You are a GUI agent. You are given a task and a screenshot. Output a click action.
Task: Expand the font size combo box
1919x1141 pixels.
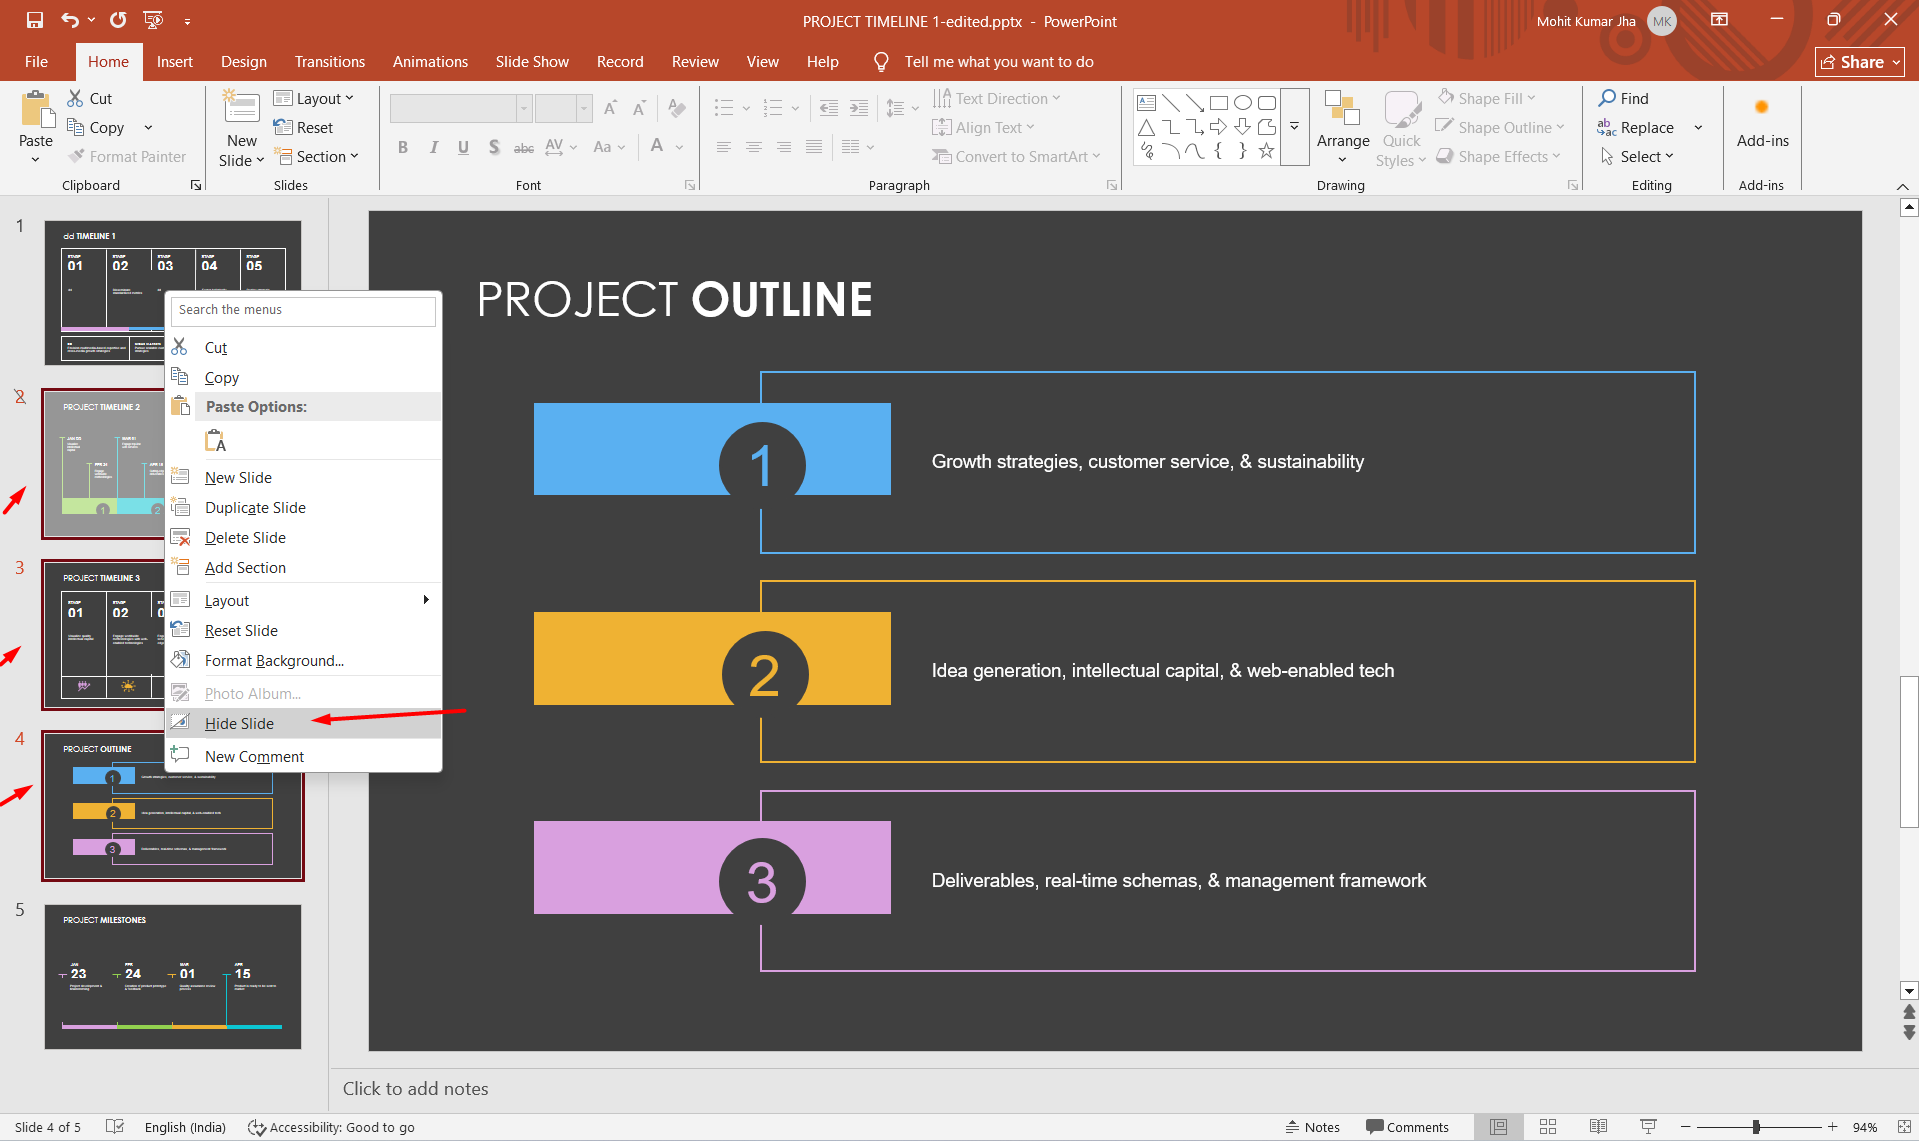point(584,108)
